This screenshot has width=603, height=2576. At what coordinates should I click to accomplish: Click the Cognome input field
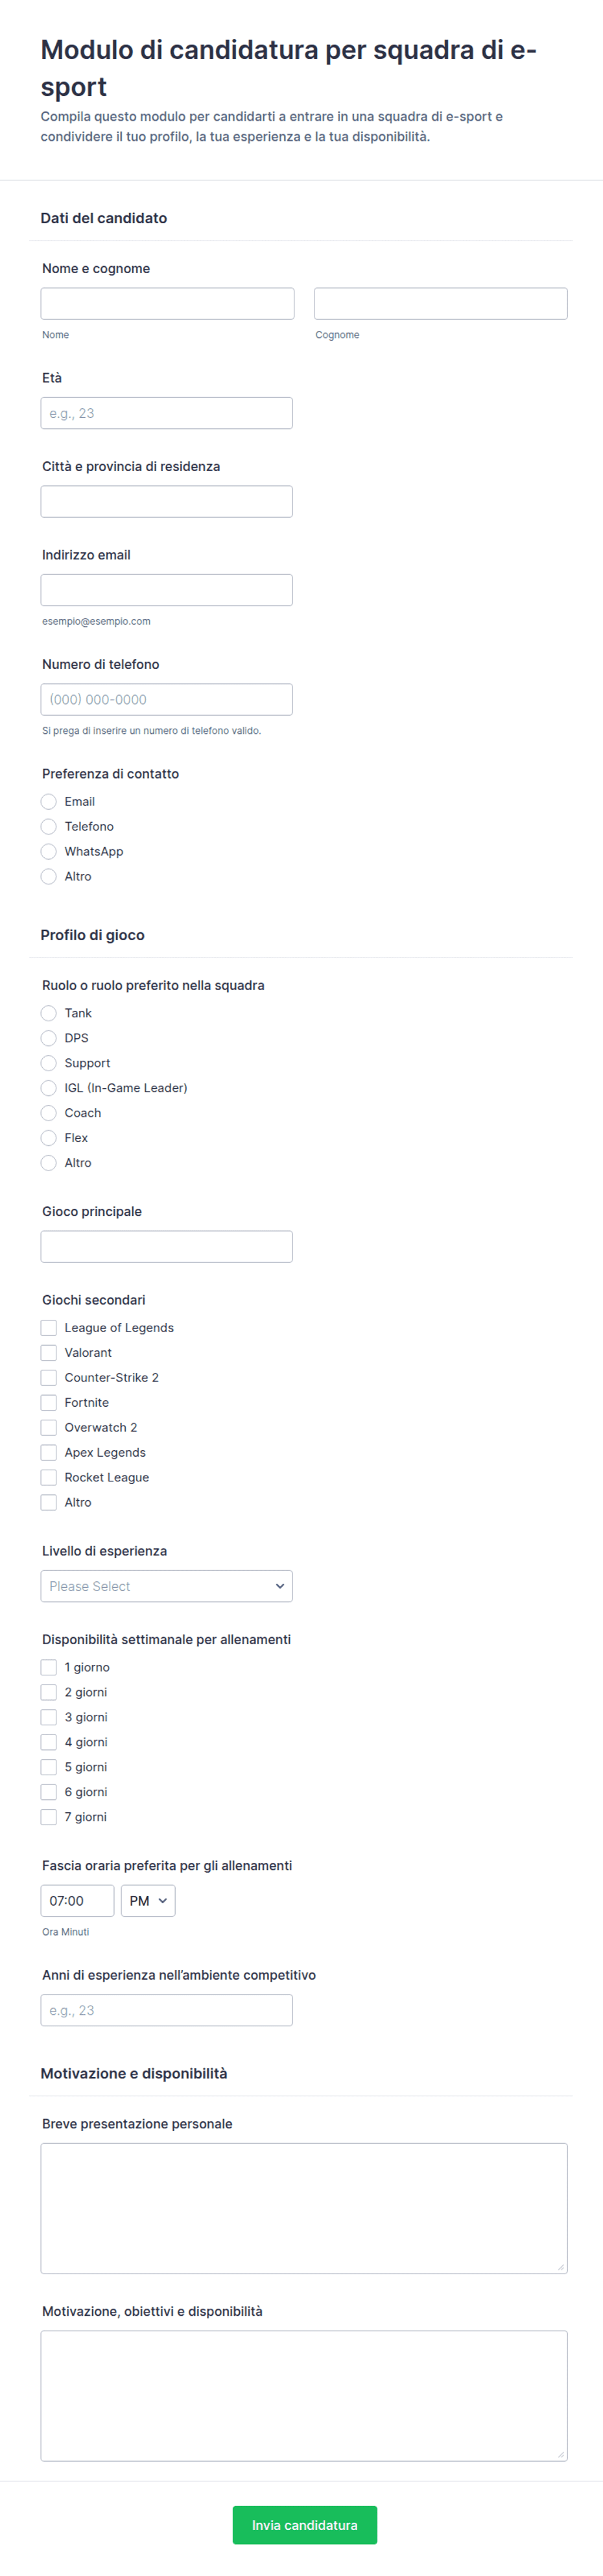coord(441,304)
